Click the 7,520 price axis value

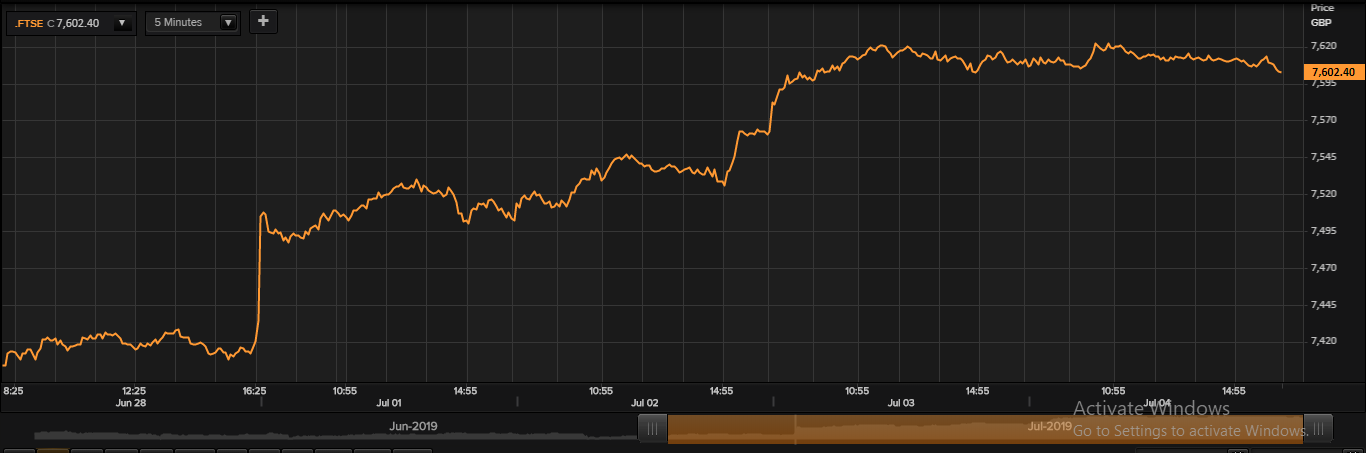point(1325,194)
